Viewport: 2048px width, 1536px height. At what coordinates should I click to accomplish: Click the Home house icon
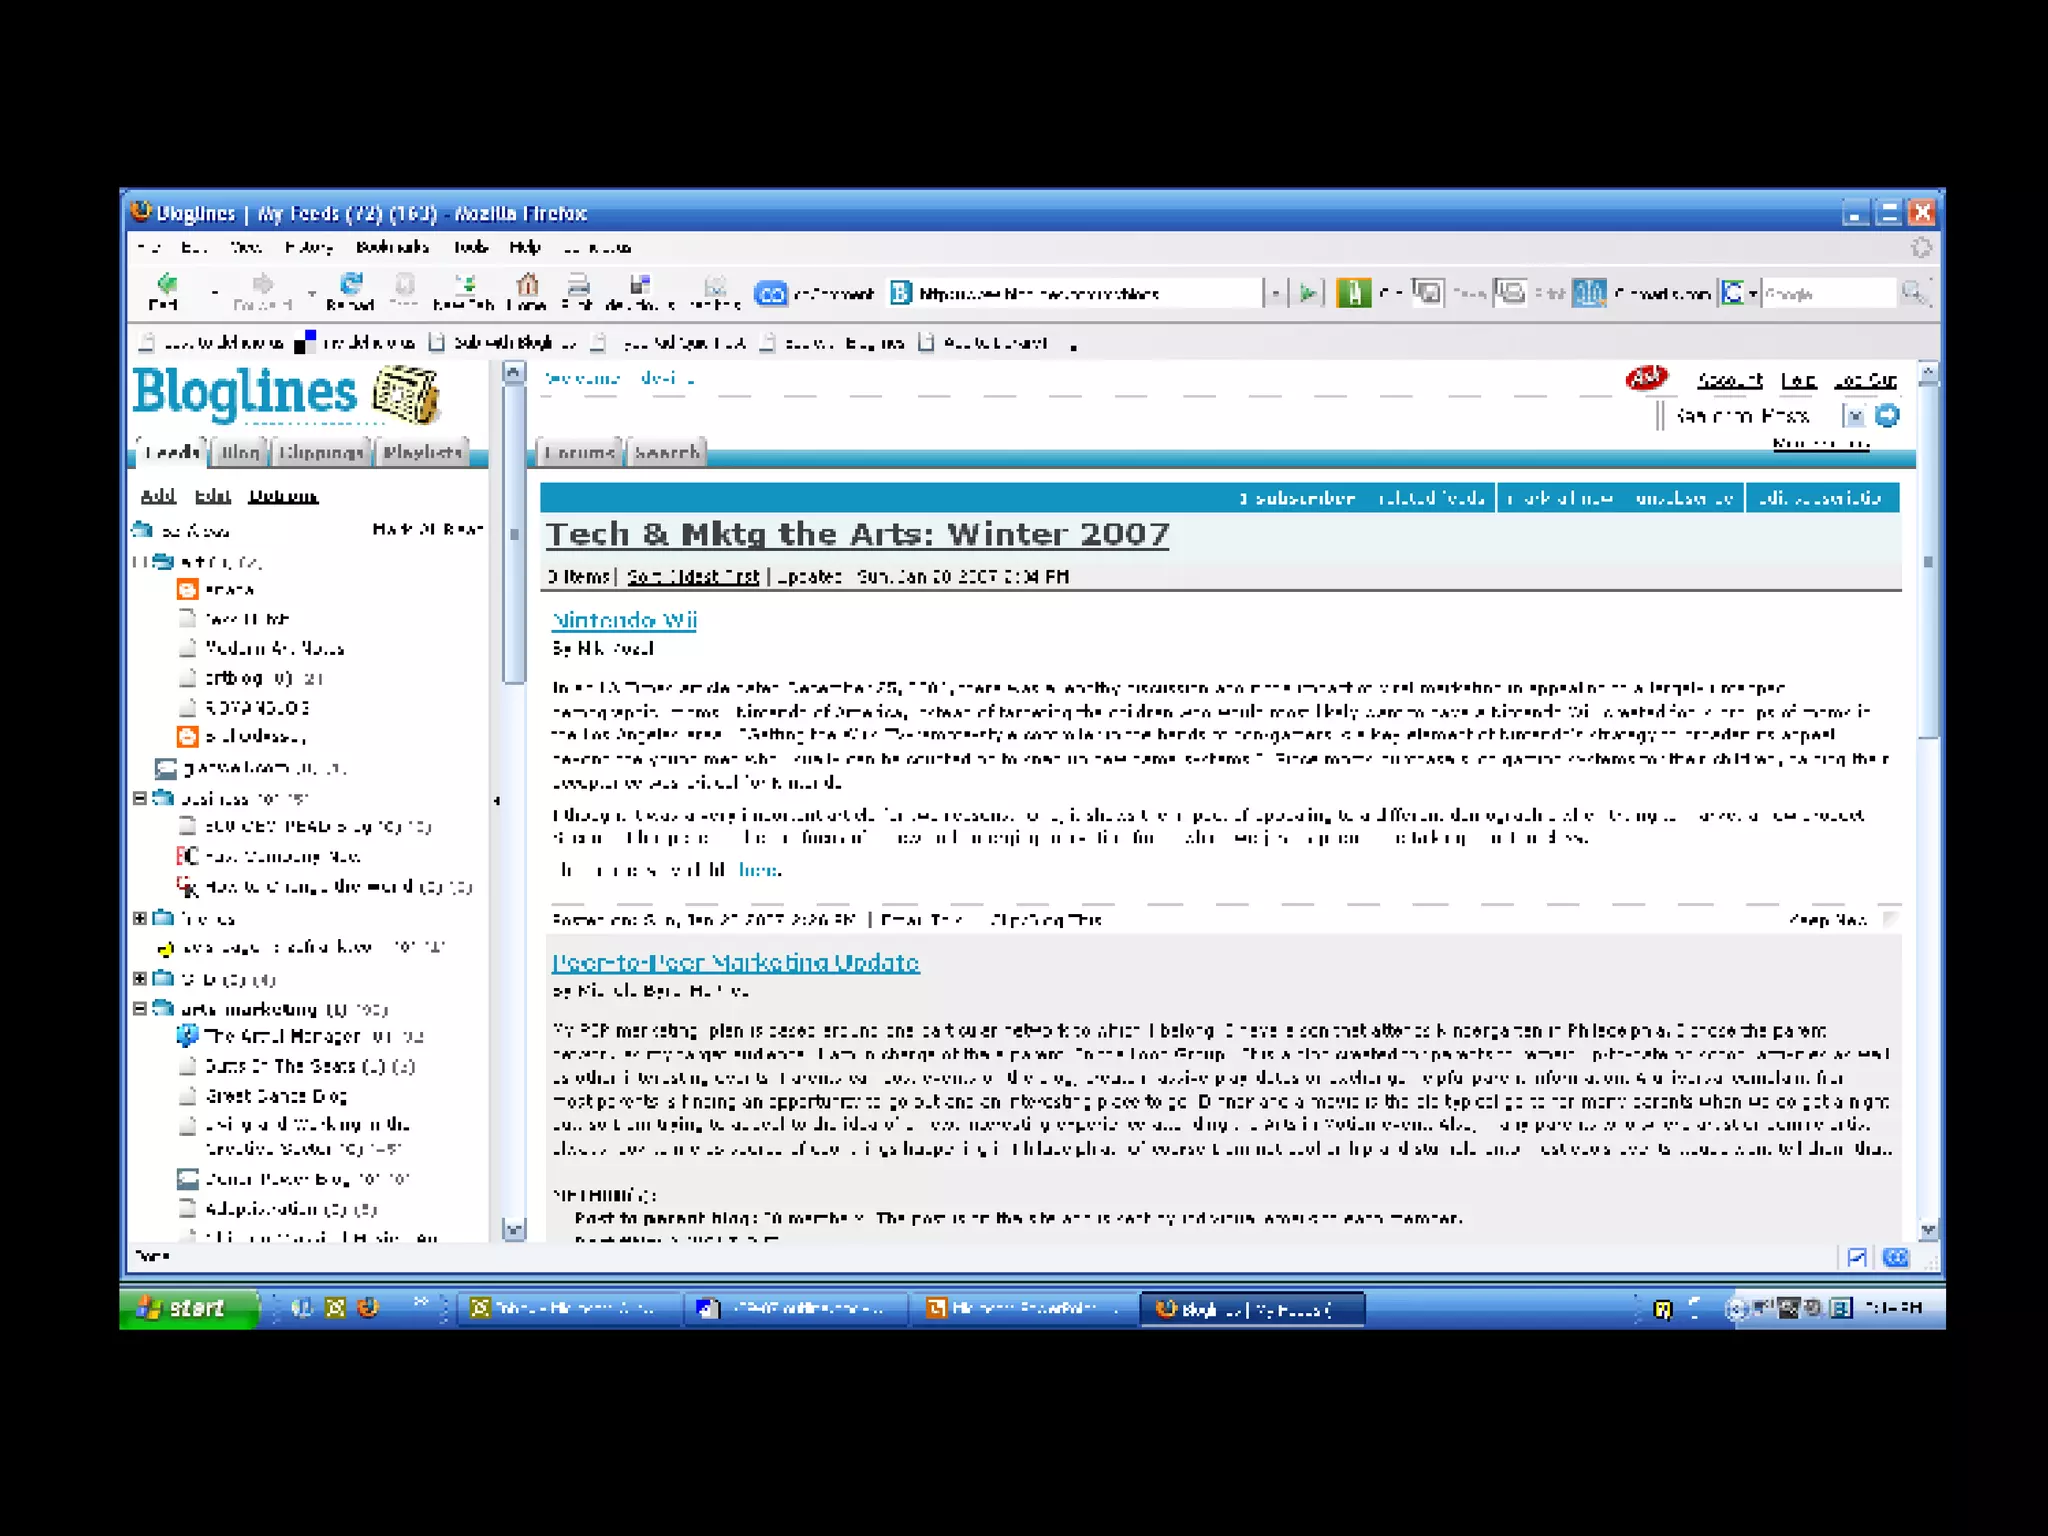pyautogui.click(x=527, y=284)
